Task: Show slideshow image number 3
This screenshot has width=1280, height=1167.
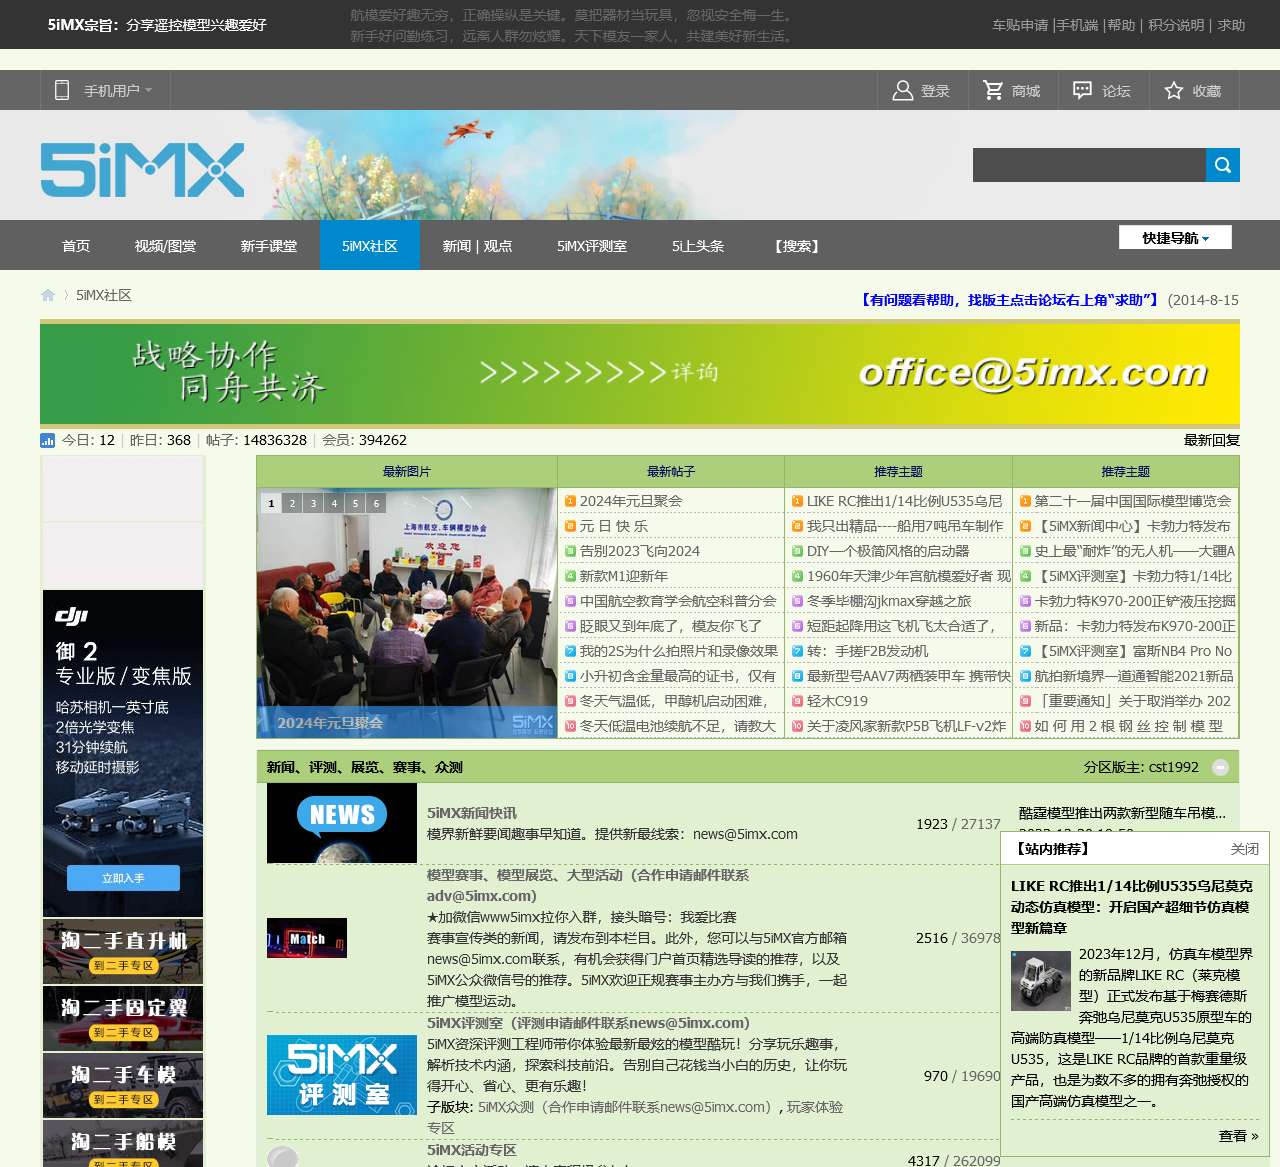Action: (x=313, y=503)
